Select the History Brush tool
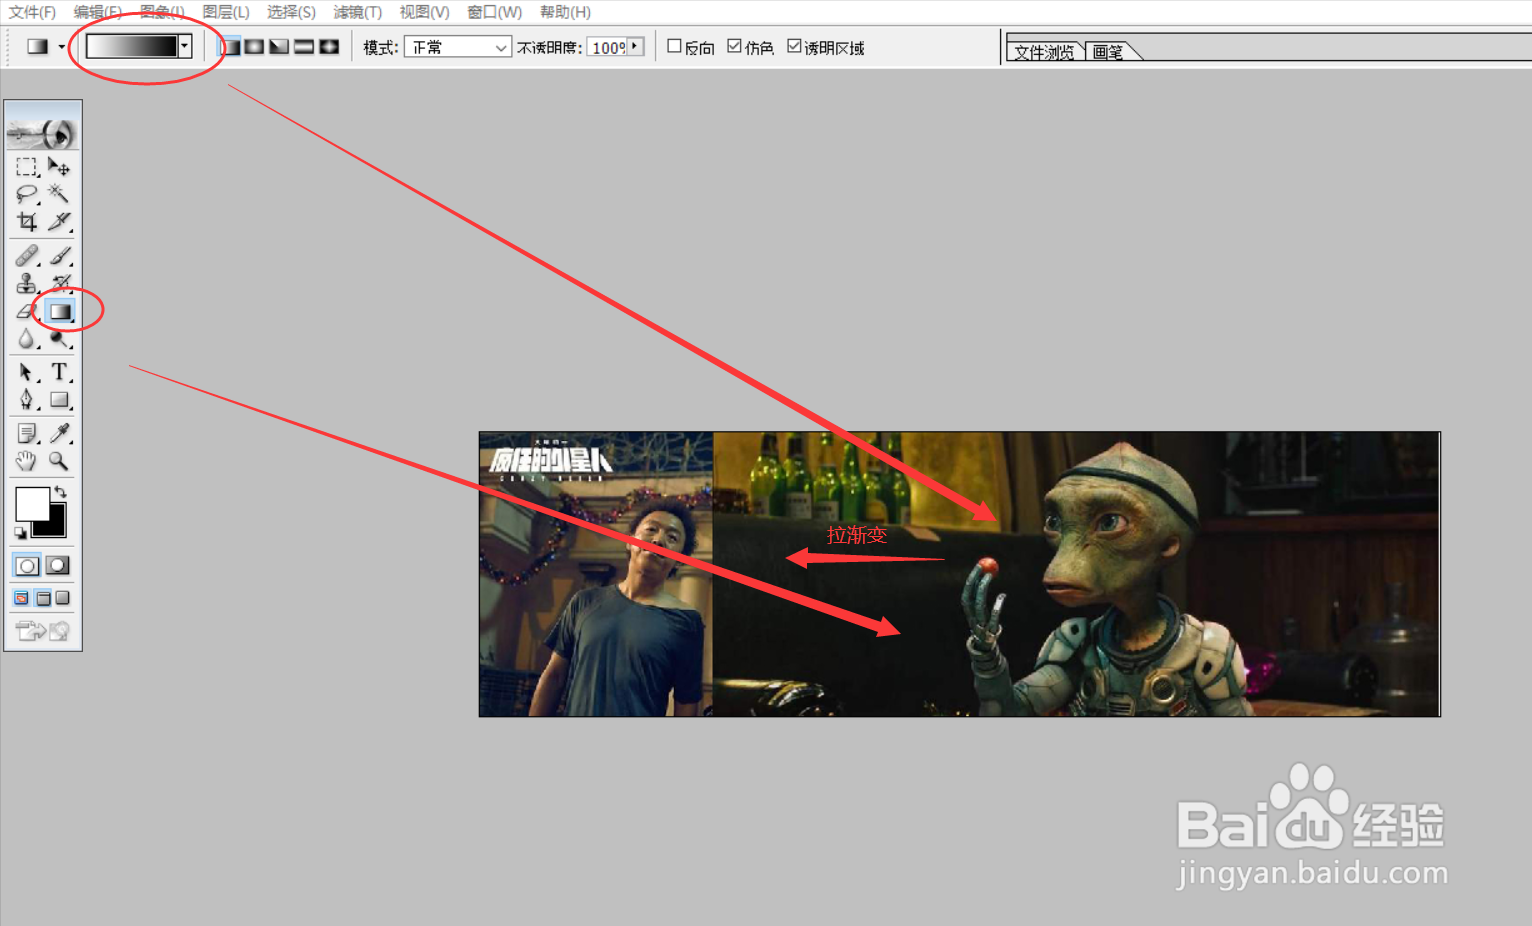The image size is (1532, 926). (59, 284)
